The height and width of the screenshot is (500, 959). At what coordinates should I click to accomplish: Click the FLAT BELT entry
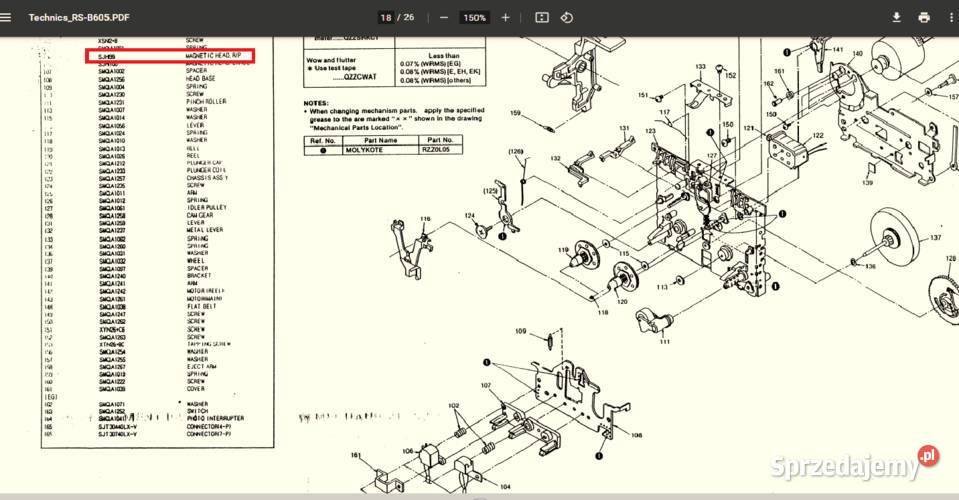[202, 306]
